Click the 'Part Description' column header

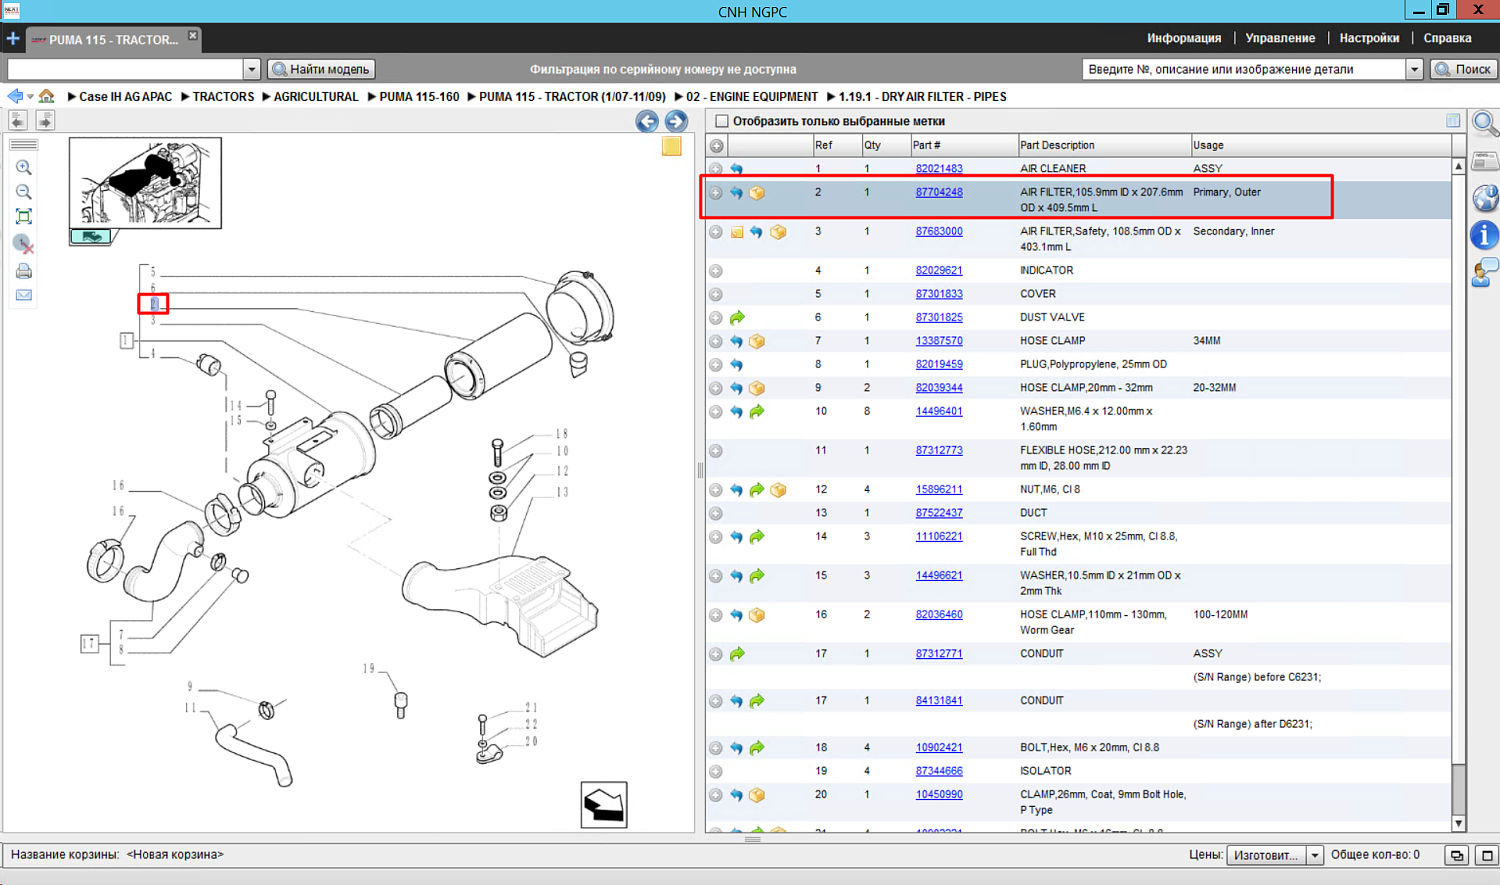1104,146
